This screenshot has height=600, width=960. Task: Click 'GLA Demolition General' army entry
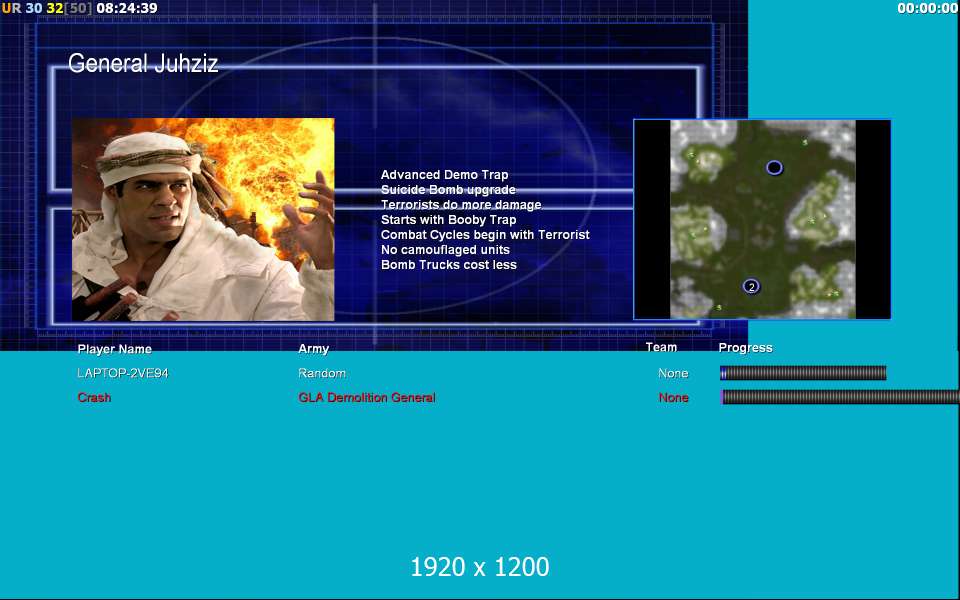click(x=367, y=397)
